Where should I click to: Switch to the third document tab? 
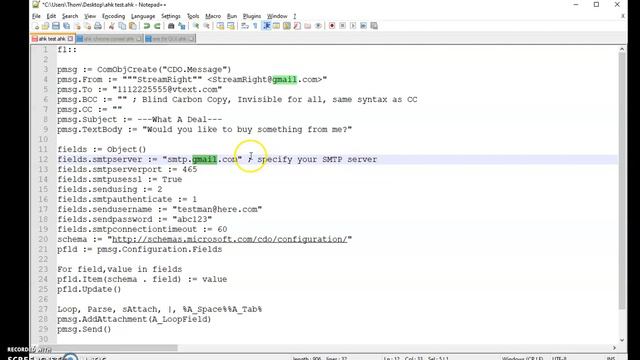point(170,39)
